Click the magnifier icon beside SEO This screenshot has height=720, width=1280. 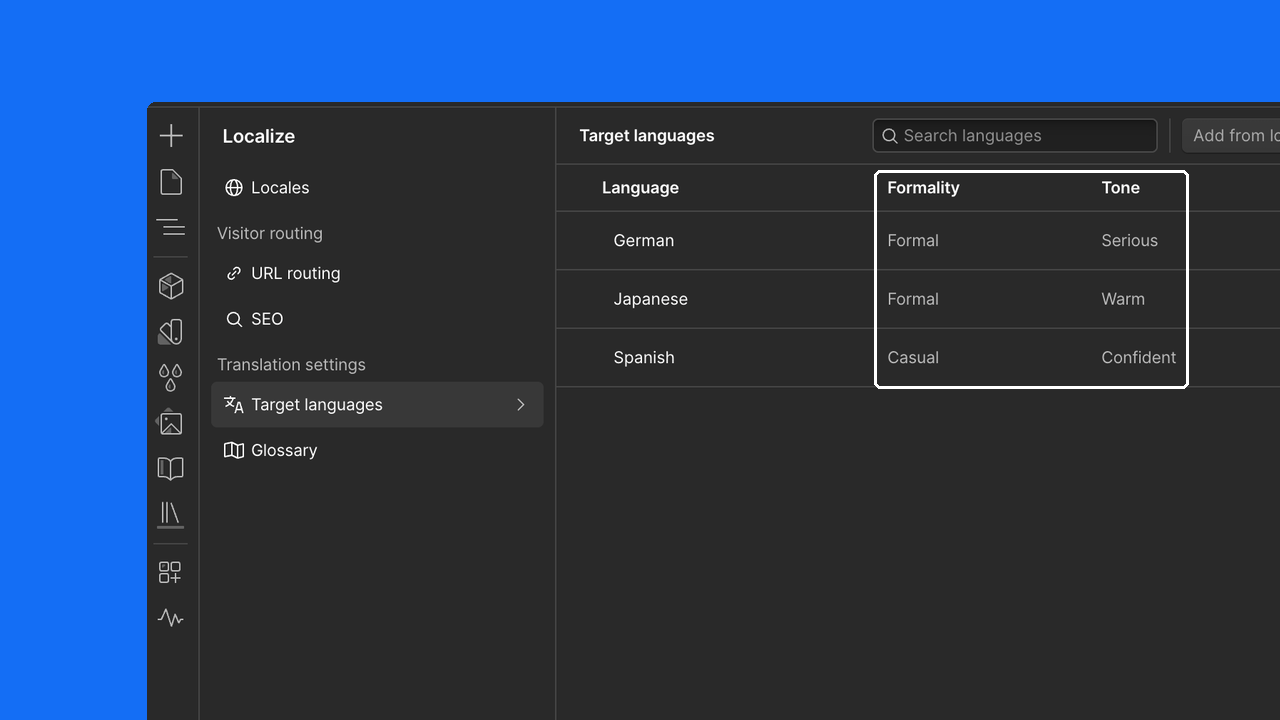click(x=234, y=319)
